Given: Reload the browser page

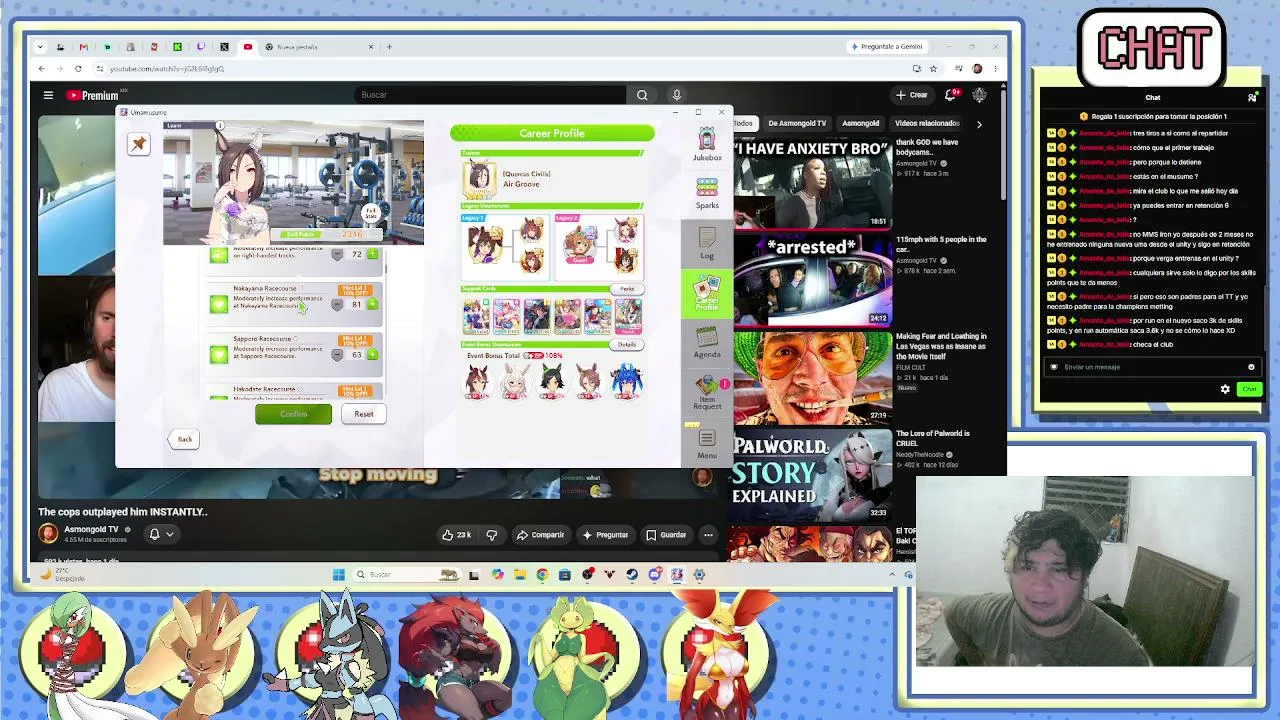Looking at the screenshot, I should point(78,69).
